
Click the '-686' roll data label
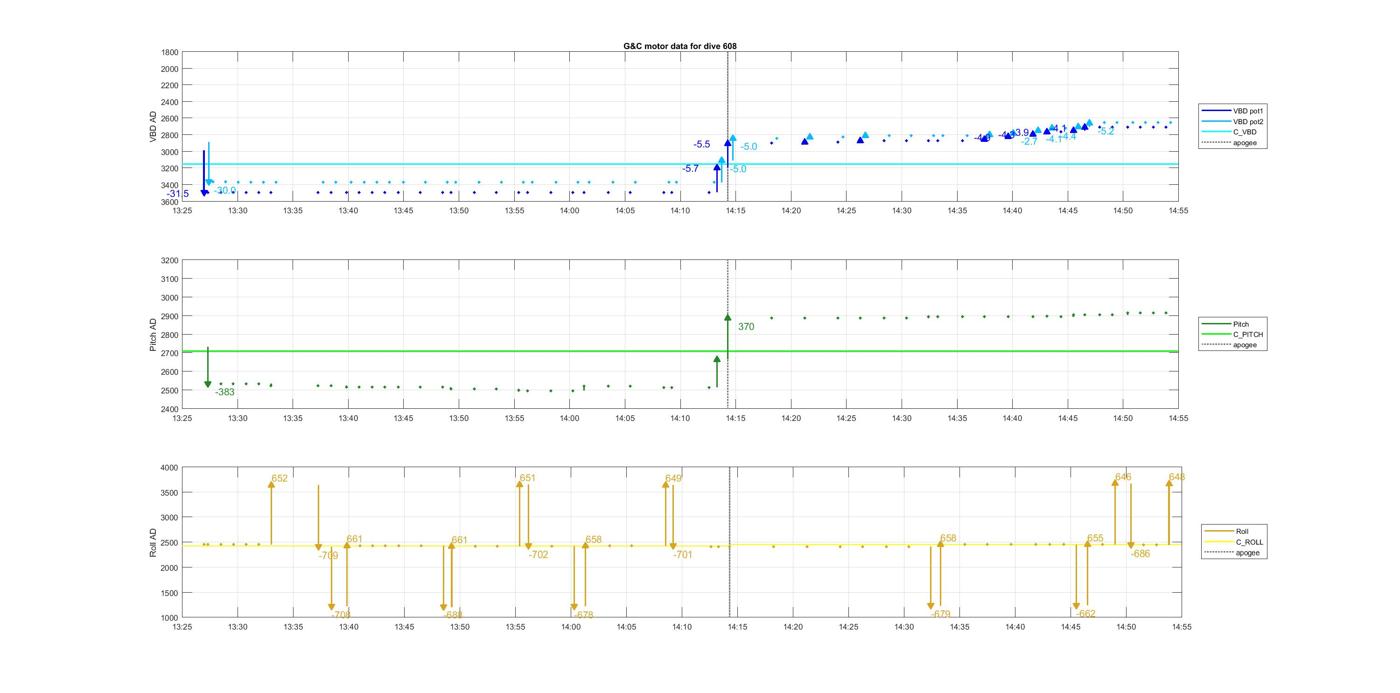(1141, 554)
